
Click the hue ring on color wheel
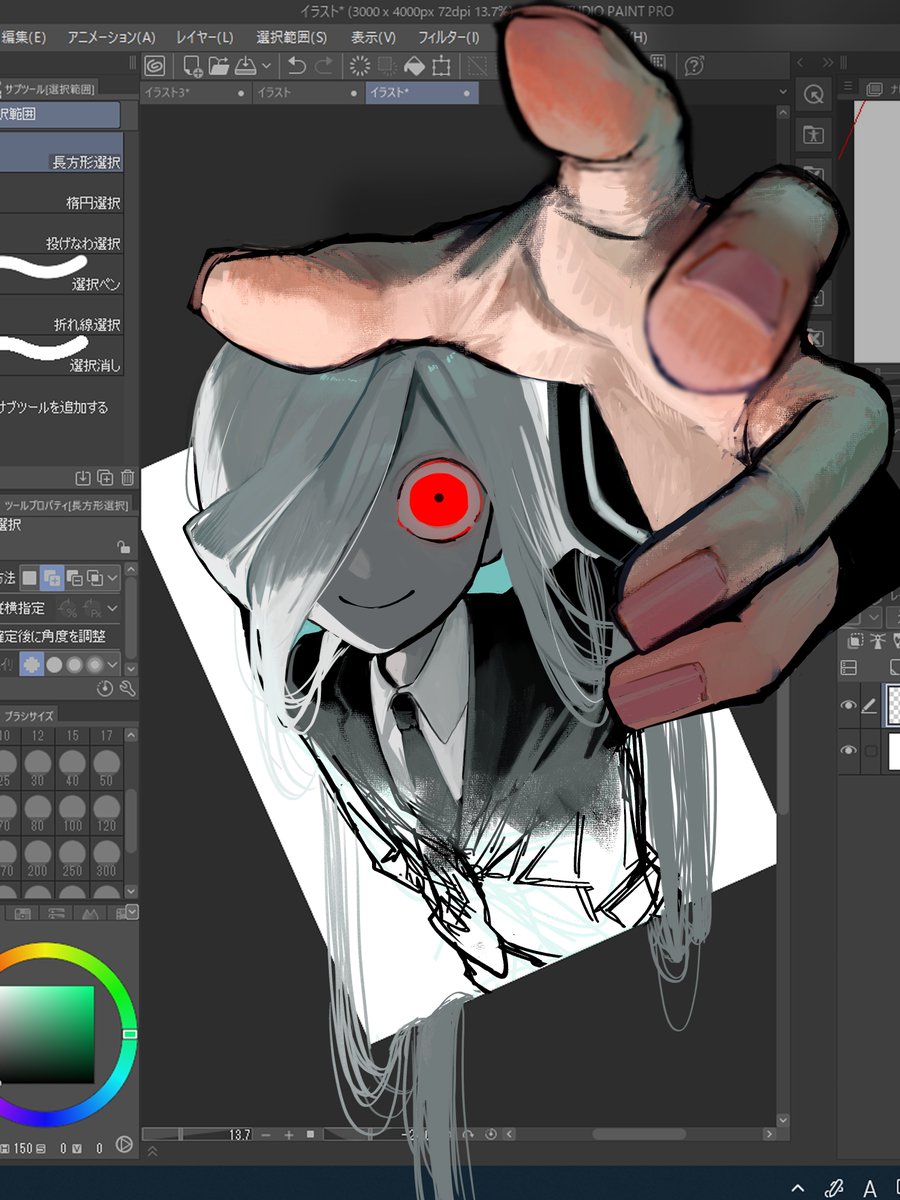click(x=129, y=1033)
